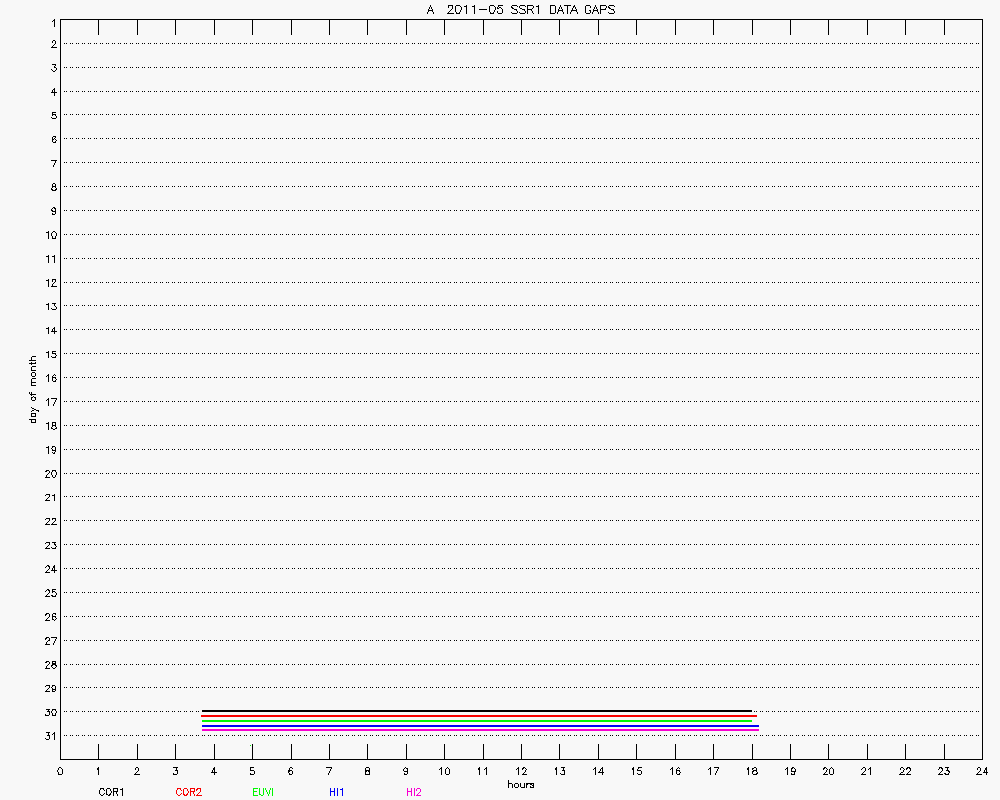Click the magenta HI2 legend label
This screenshot has height=800, width=1000.
coord(413,792)
